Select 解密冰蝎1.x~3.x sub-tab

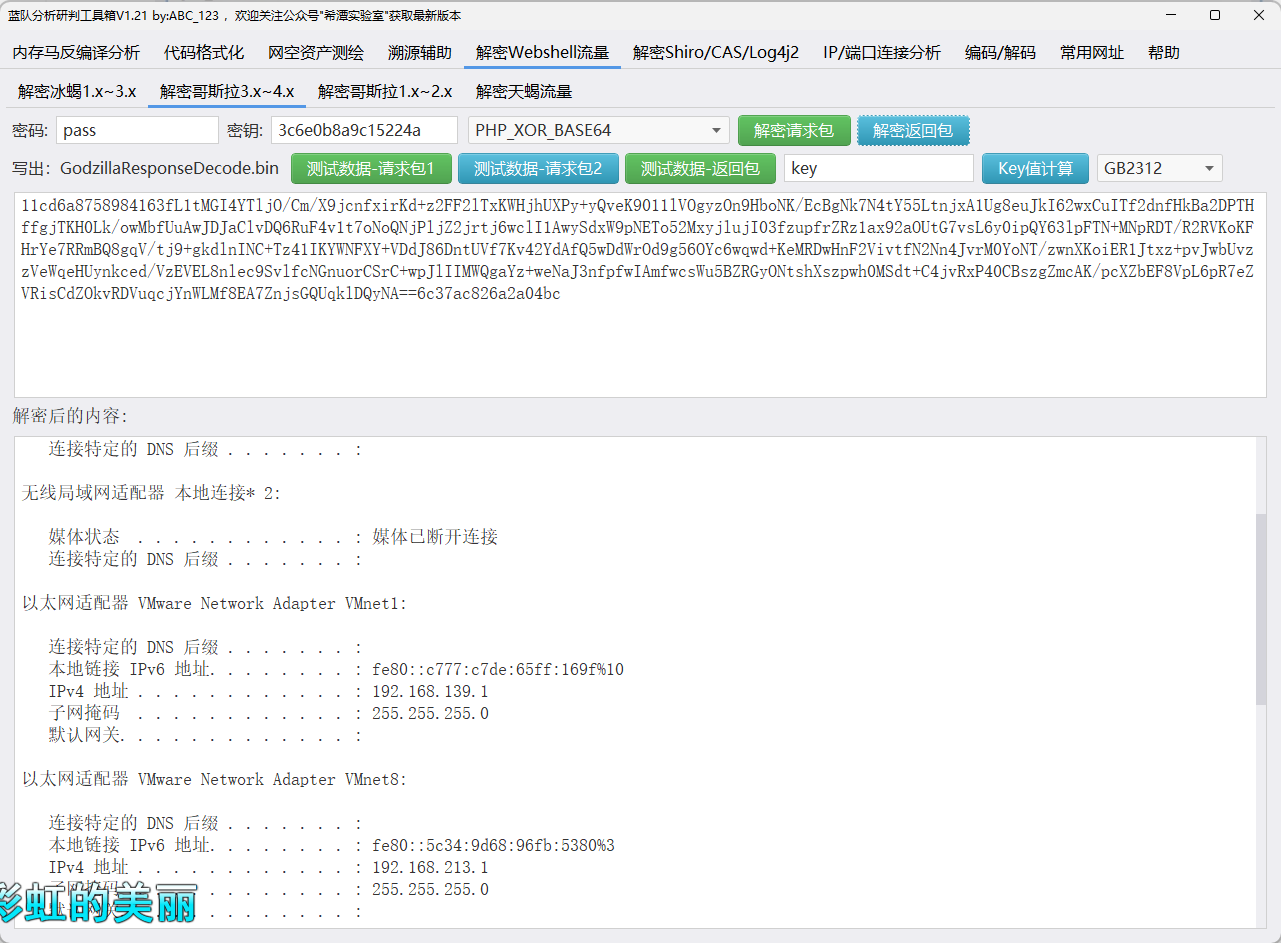click(77, 92)
